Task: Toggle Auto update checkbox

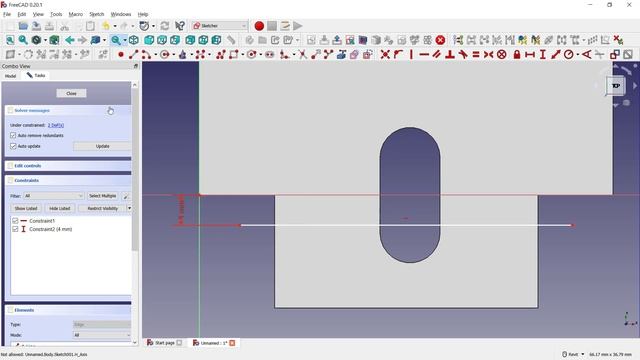Action: (13, 146)
